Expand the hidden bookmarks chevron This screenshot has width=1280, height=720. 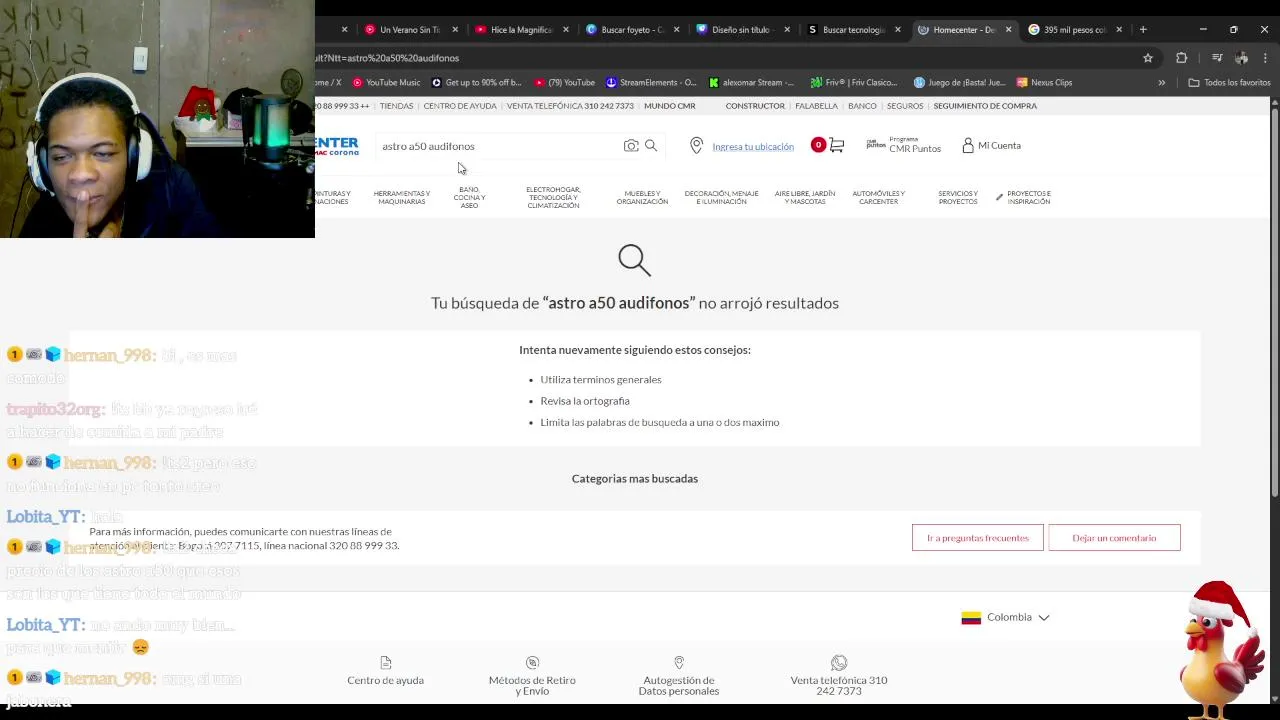[1161, 82]
